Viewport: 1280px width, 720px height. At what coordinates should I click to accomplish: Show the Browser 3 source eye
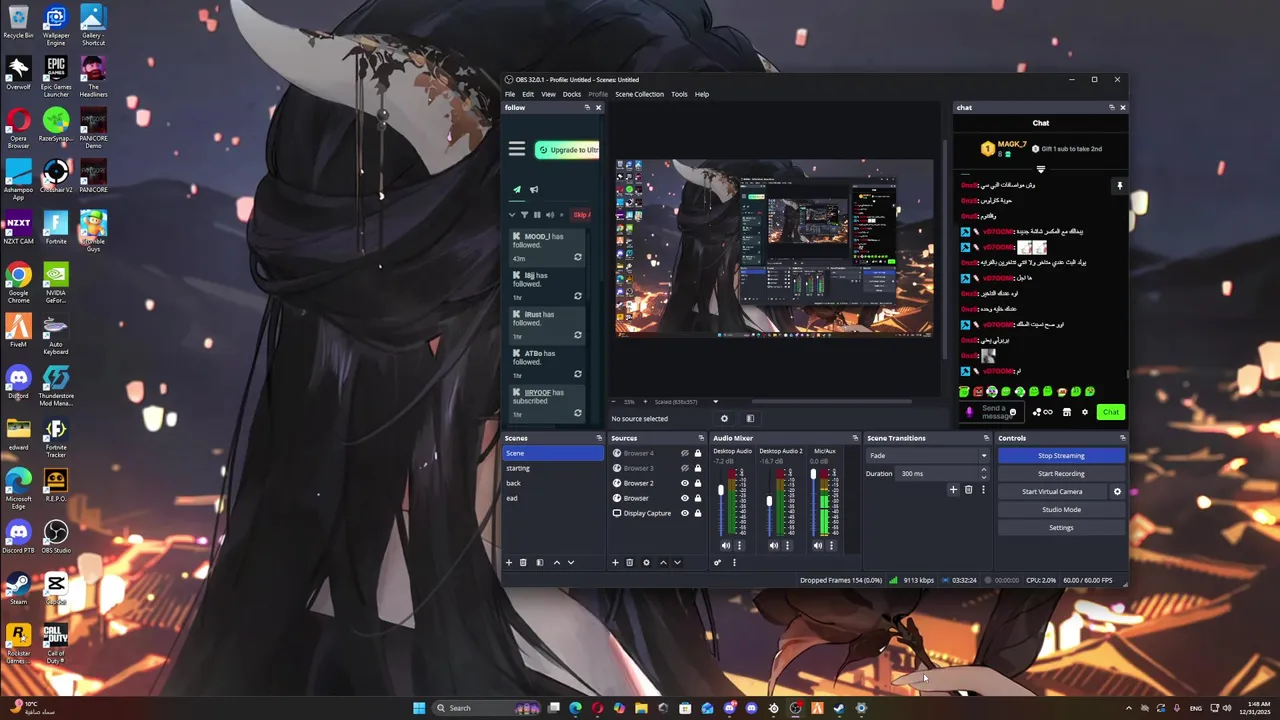[x=685, y=468]
